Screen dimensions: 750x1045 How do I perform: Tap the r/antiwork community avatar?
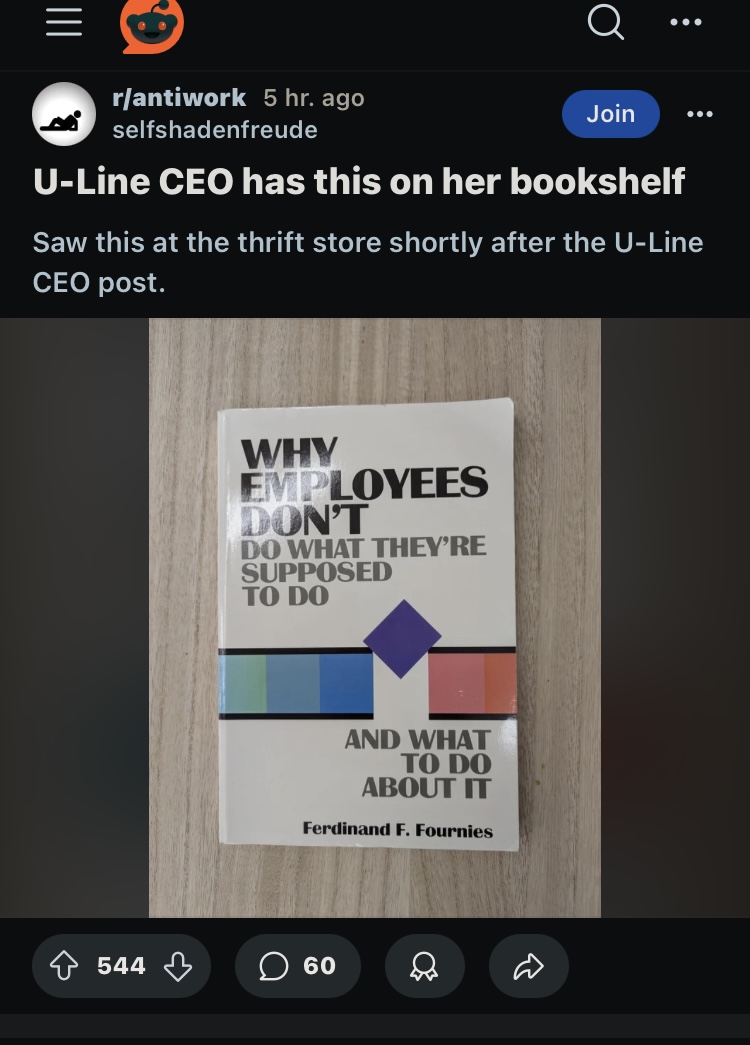click(64, 114)
